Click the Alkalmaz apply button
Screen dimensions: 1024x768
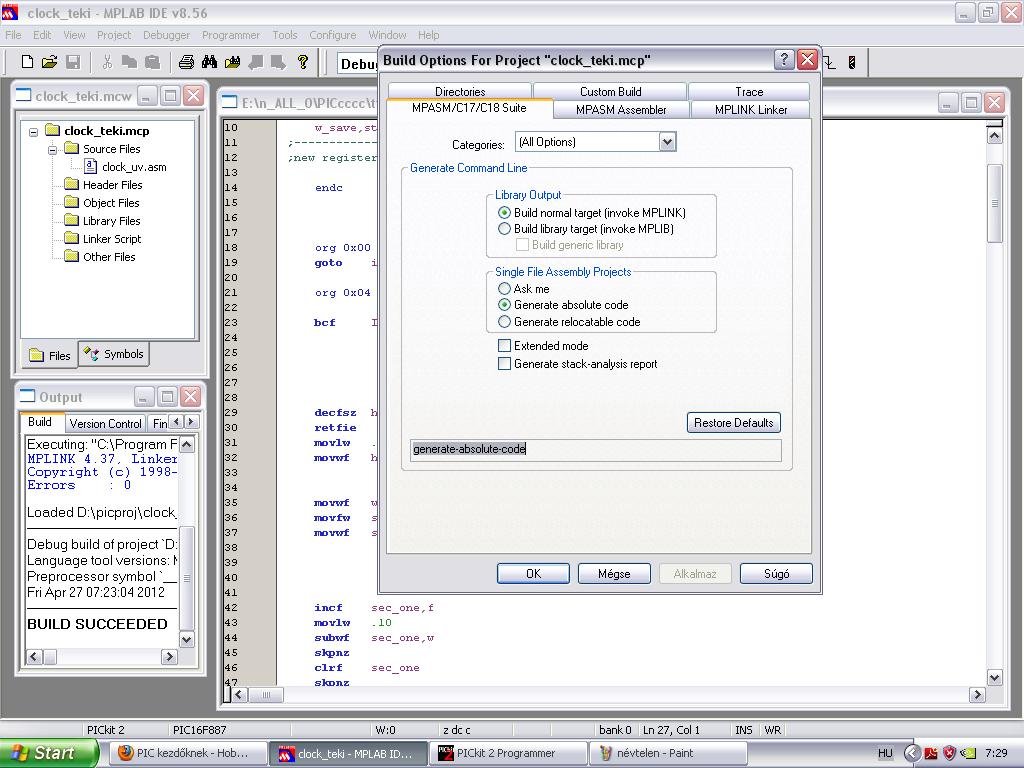coord(695,573)
